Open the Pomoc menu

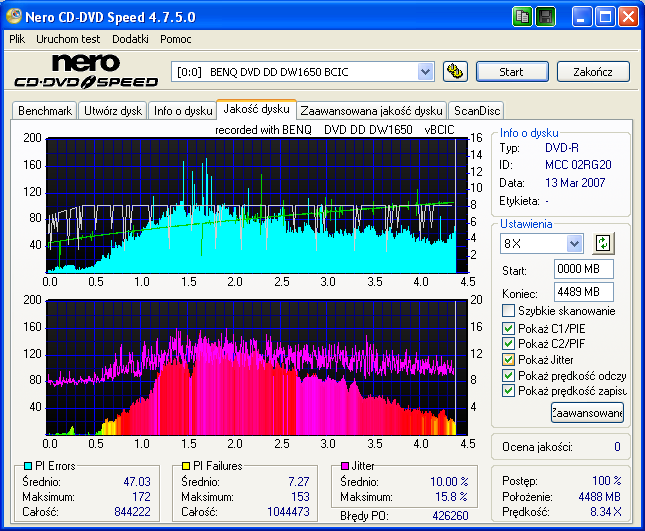(176, 39)
